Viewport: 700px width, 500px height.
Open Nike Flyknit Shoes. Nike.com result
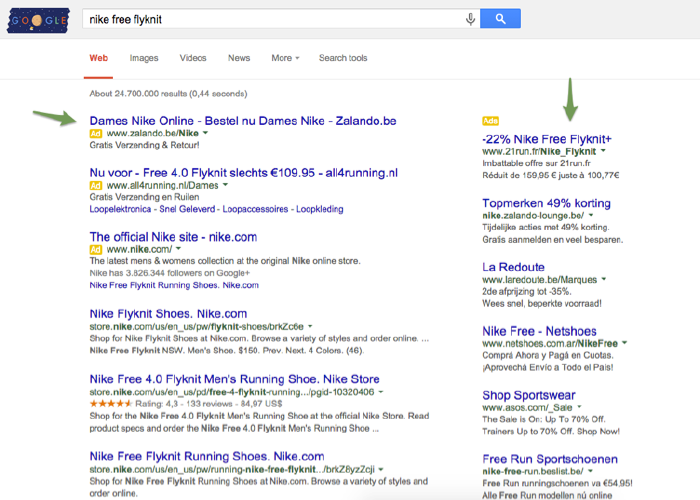(168, 314)
